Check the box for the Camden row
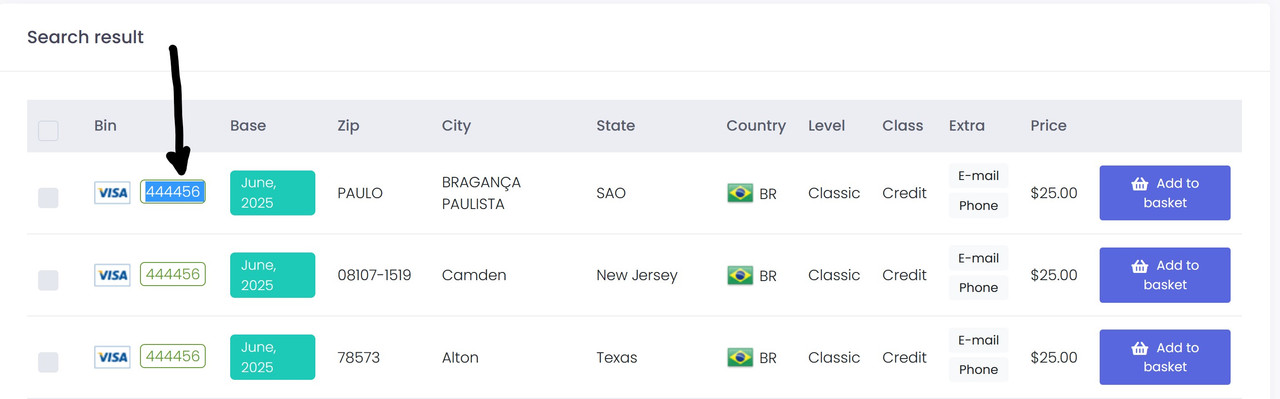This screenshot has height=399, width=1280. pyautogui.click(x=48, y=280)
